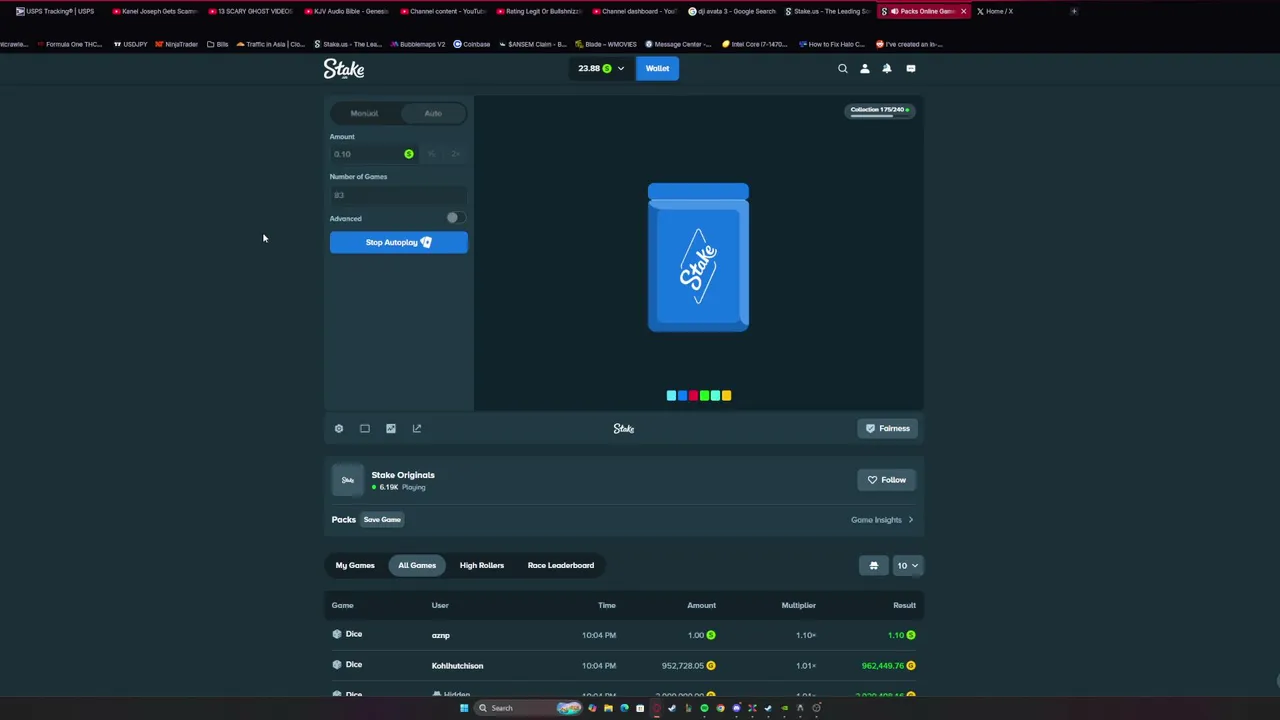Open the chat icon in the header

click(x=911, y=69)
